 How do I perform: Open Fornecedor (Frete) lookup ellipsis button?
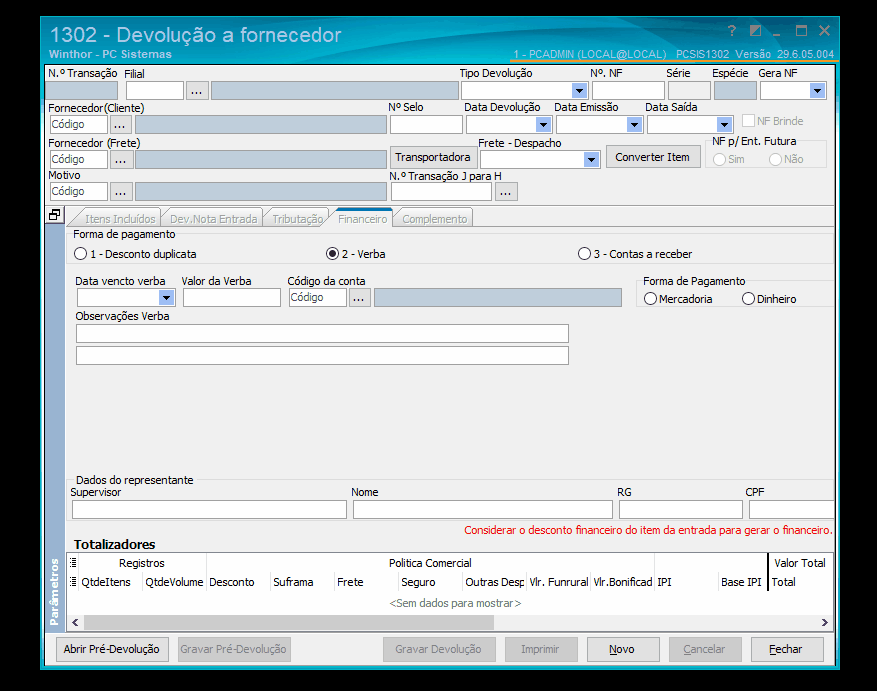click(x=121, y=159)
